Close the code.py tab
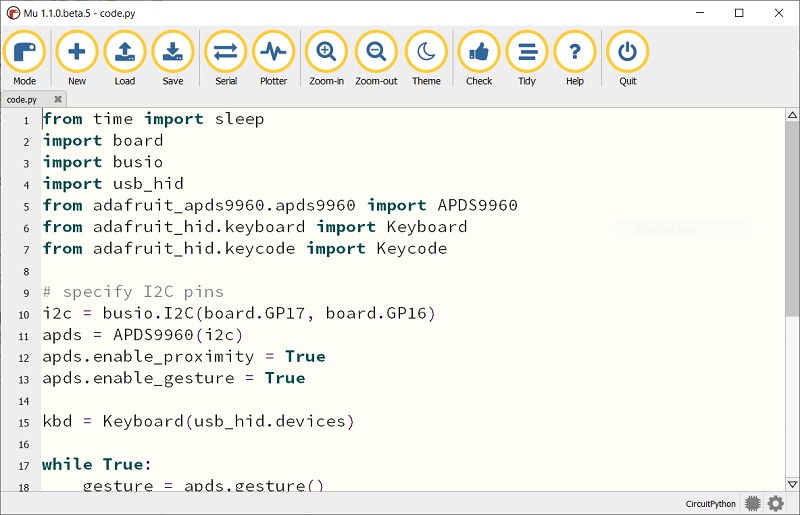 pos(58,99)
